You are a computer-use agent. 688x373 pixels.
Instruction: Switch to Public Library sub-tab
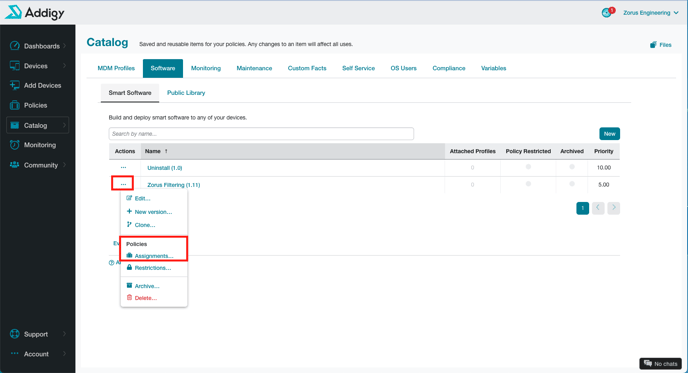click(x=186, y=93)
